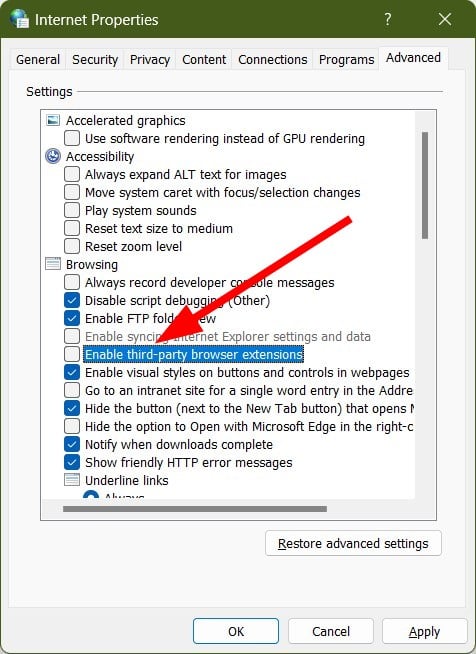Click the vertical settings list scrollbar
Viewport: 476px width, 654px height.
(425, 185)
